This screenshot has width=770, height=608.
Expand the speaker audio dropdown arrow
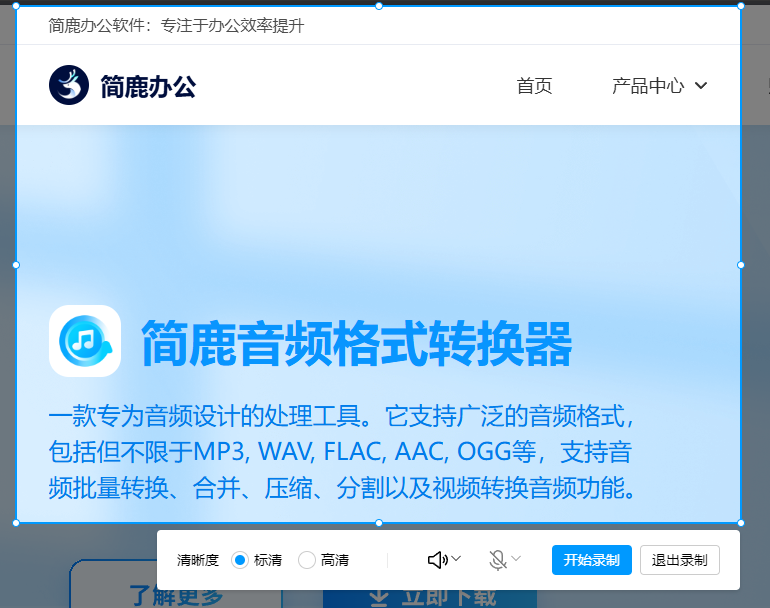point(456,558)
